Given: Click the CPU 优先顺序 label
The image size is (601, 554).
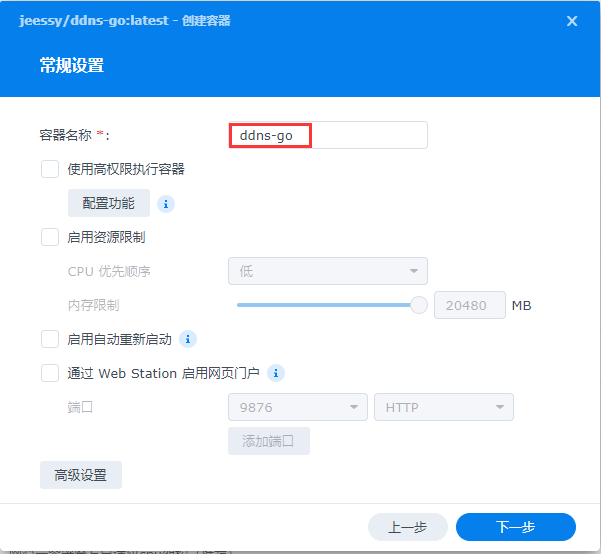Looking at the screenshot, I should tap(109, 271).
